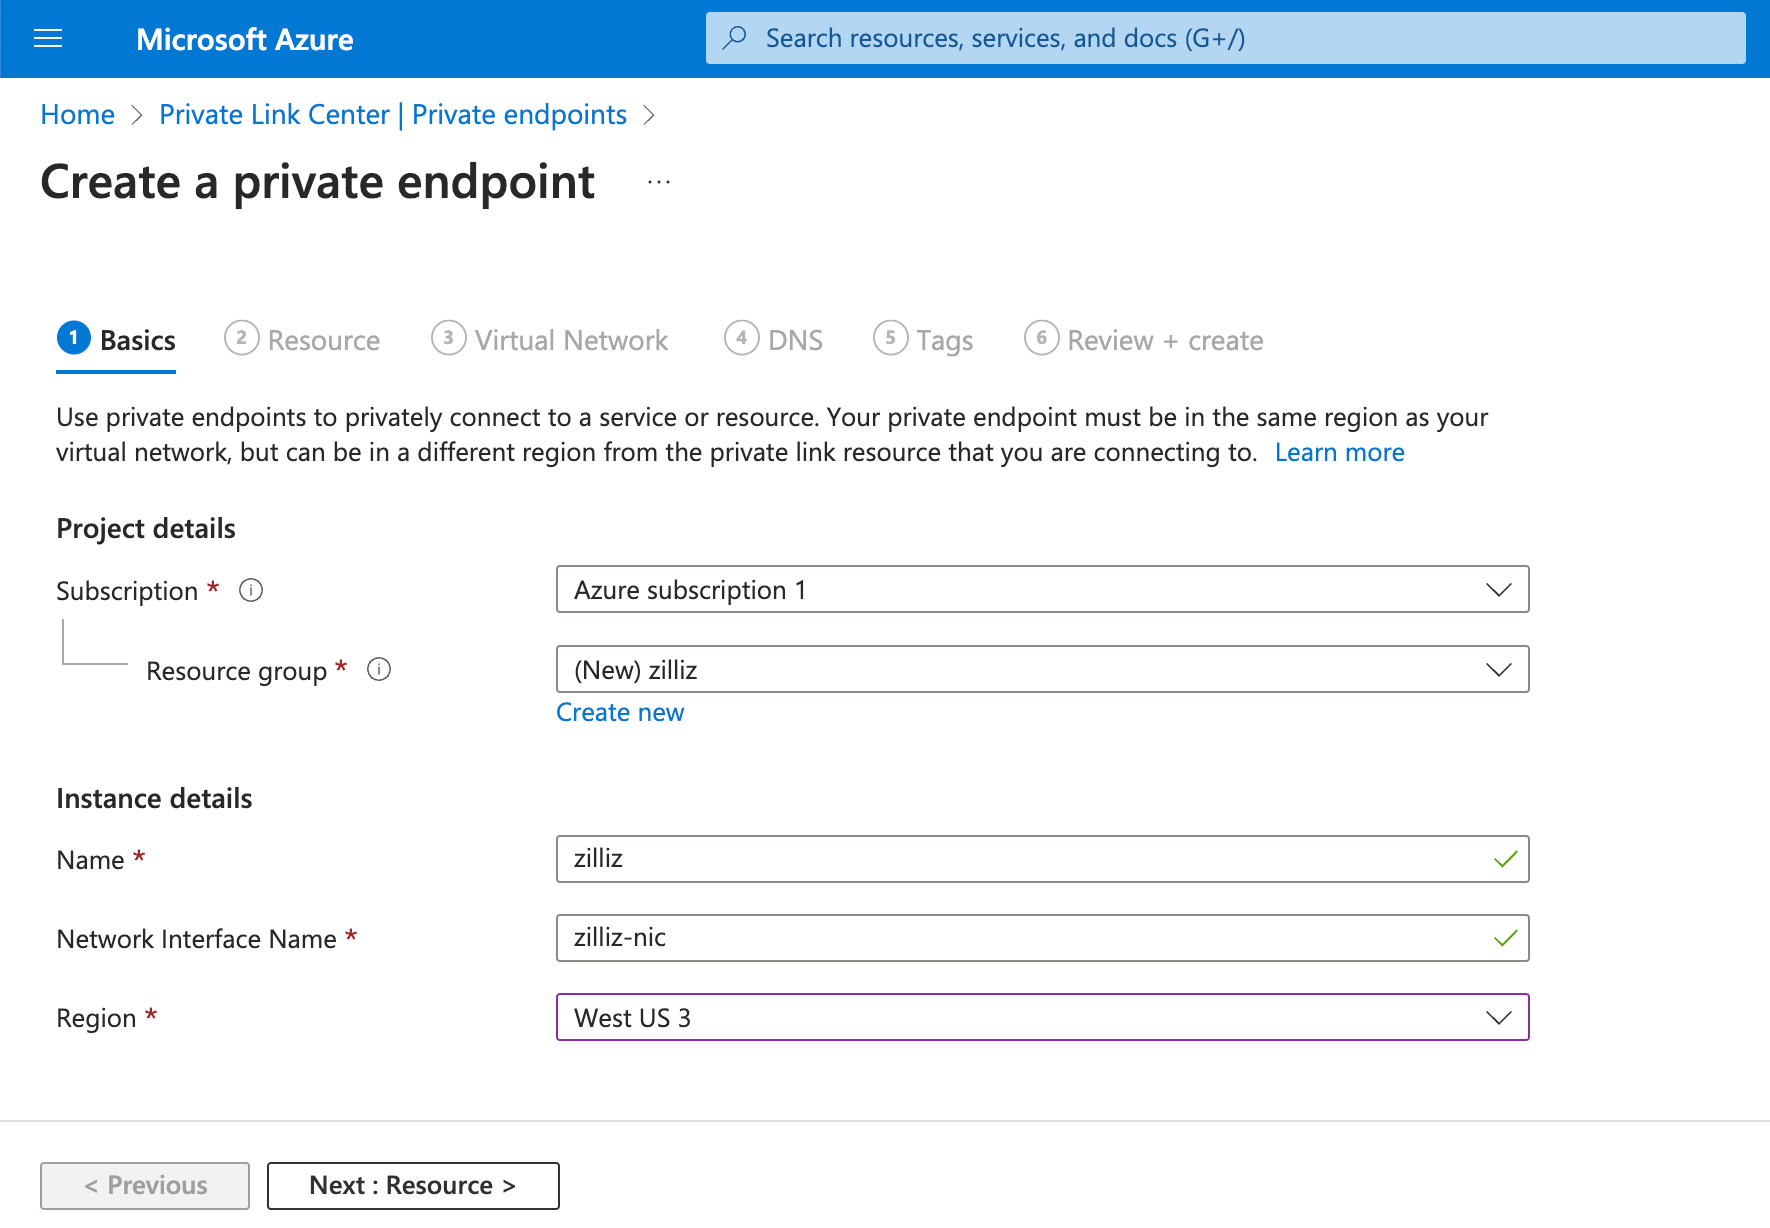
Task: Go to the Virtual Network tab
Action: (550, 340)
